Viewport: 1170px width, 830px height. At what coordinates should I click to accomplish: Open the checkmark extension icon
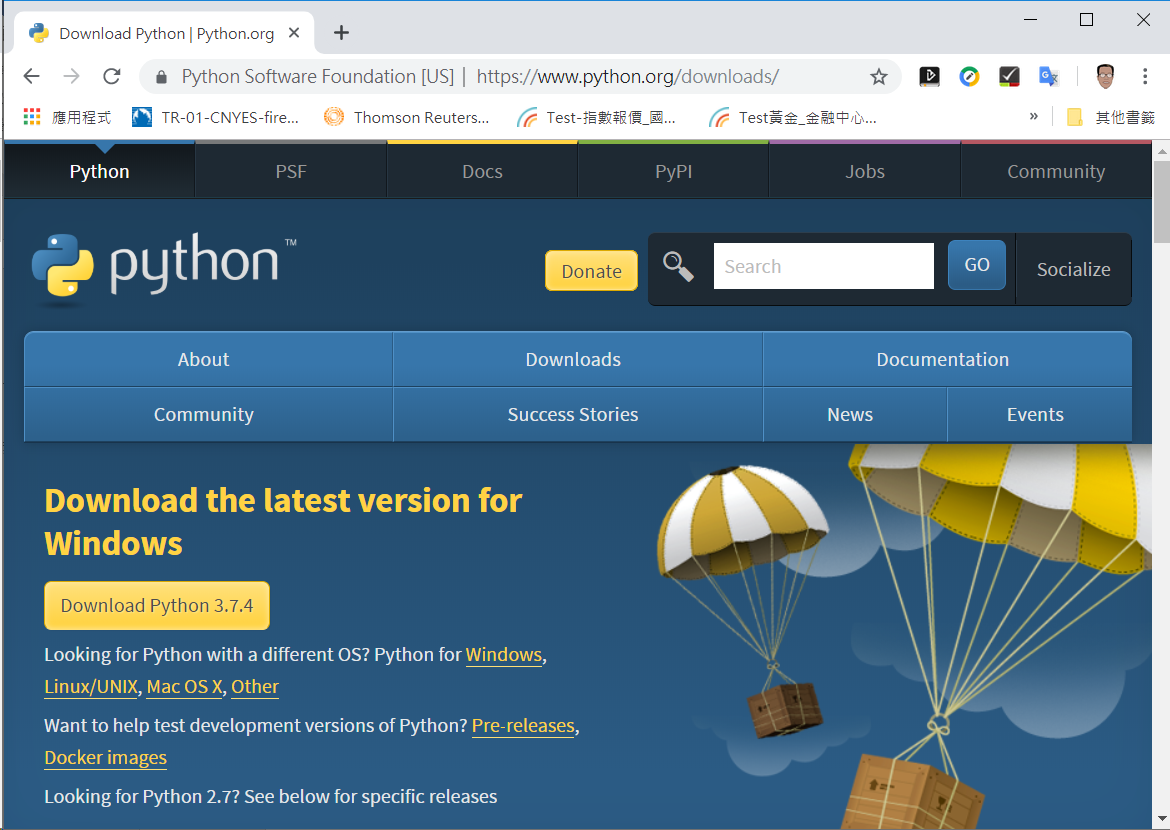pyautogui.click(x=1009, y=76)
